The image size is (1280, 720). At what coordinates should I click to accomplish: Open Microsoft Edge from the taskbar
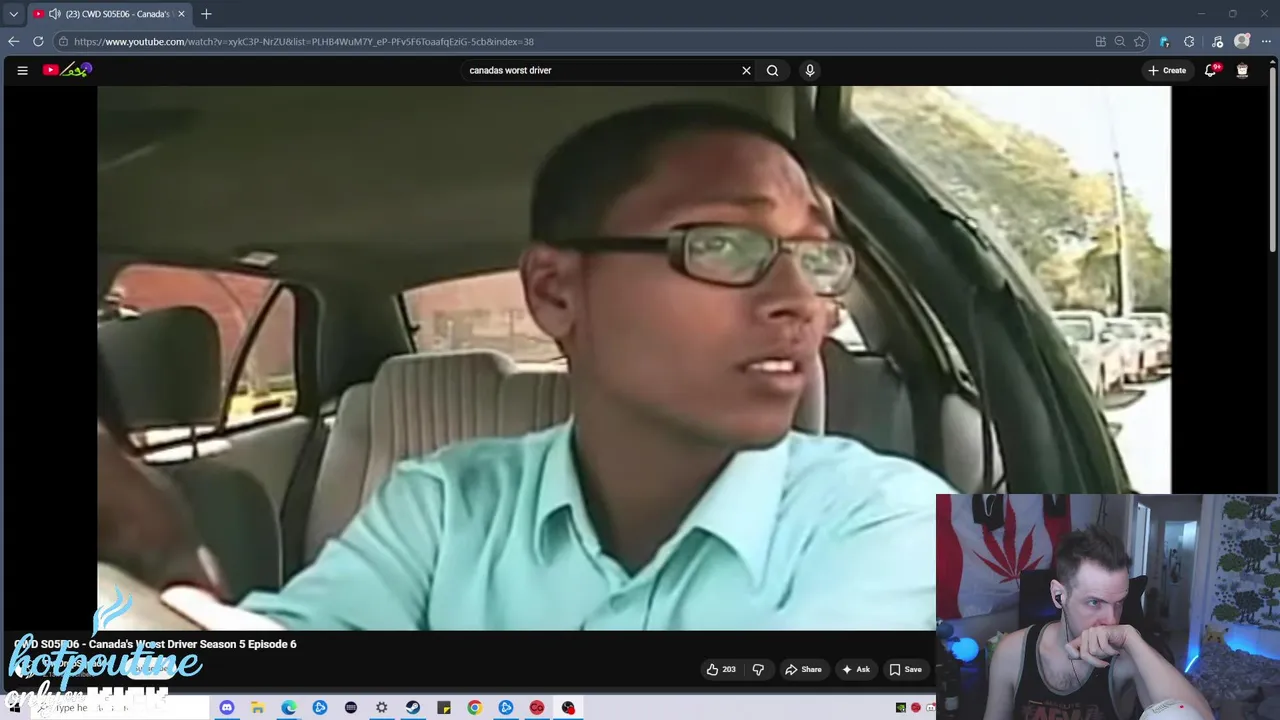[x=288, y=708]
